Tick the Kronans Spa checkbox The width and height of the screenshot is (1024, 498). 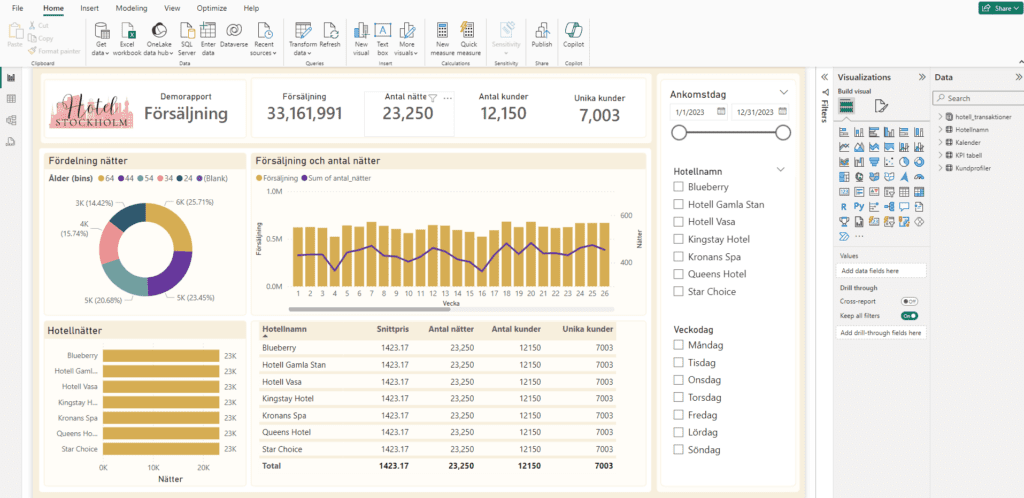(679, 257)
